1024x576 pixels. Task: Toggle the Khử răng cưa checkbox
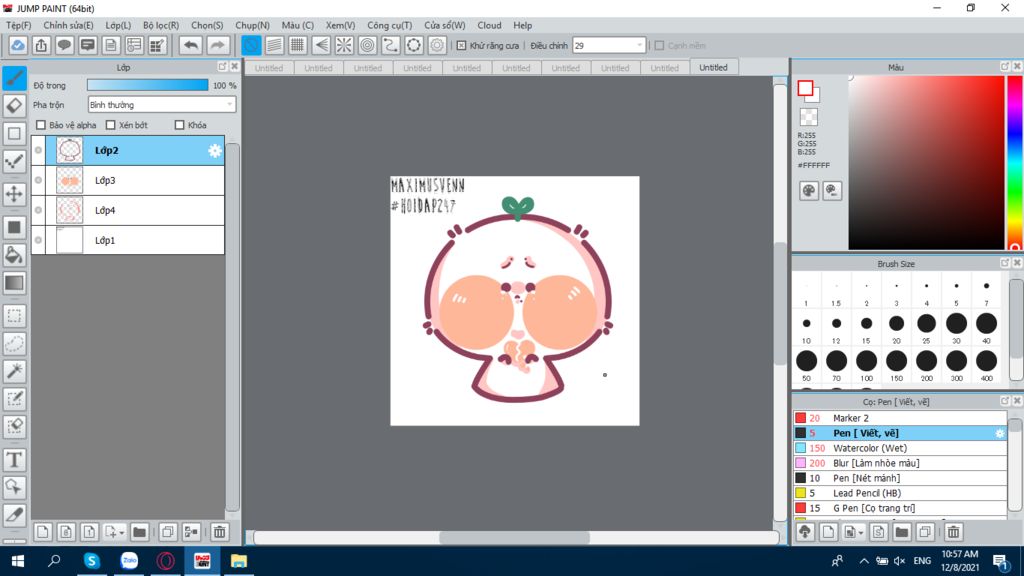pyautogui.click(x=461, y=46)
